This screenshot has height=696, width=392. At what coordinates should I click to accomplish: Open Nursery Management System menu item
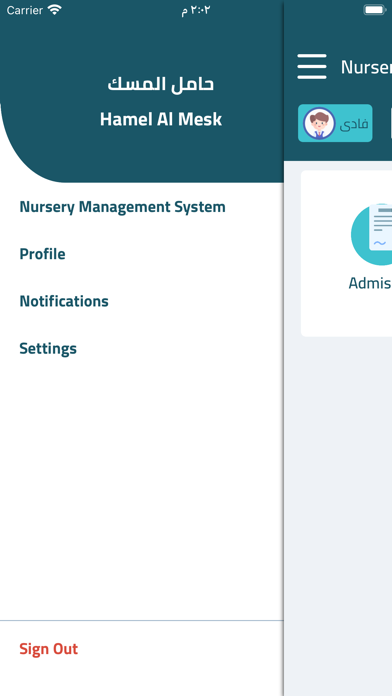pos(123,207)
